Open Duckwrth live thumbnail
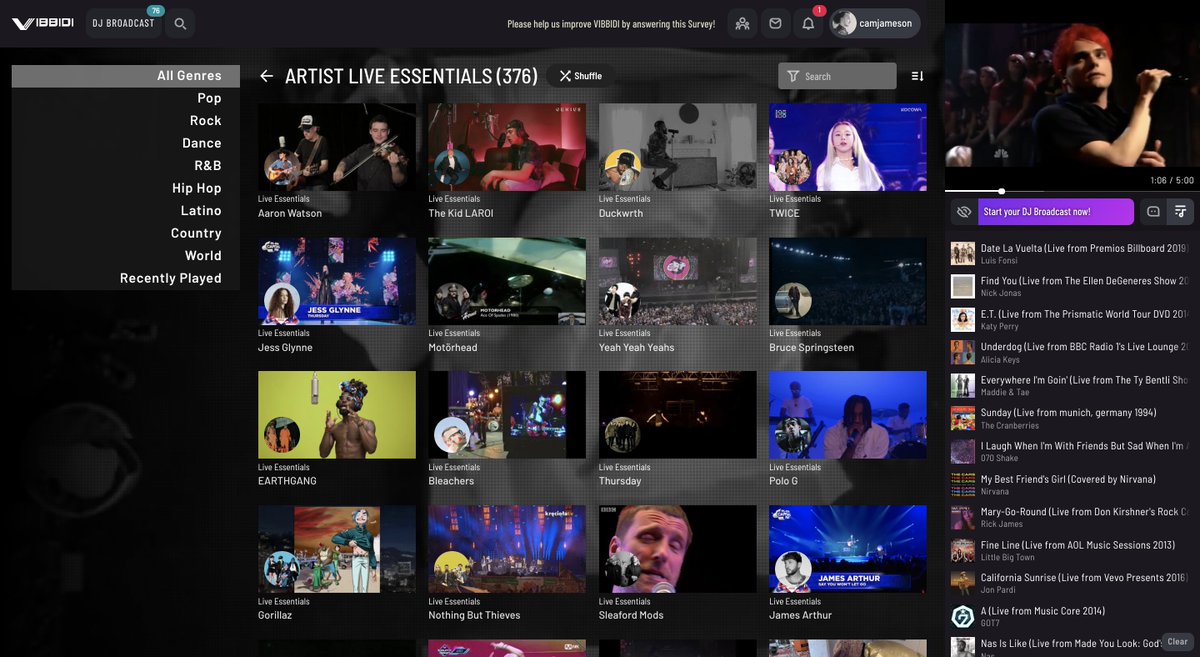The image size is (1200, 657). point(678,147)
